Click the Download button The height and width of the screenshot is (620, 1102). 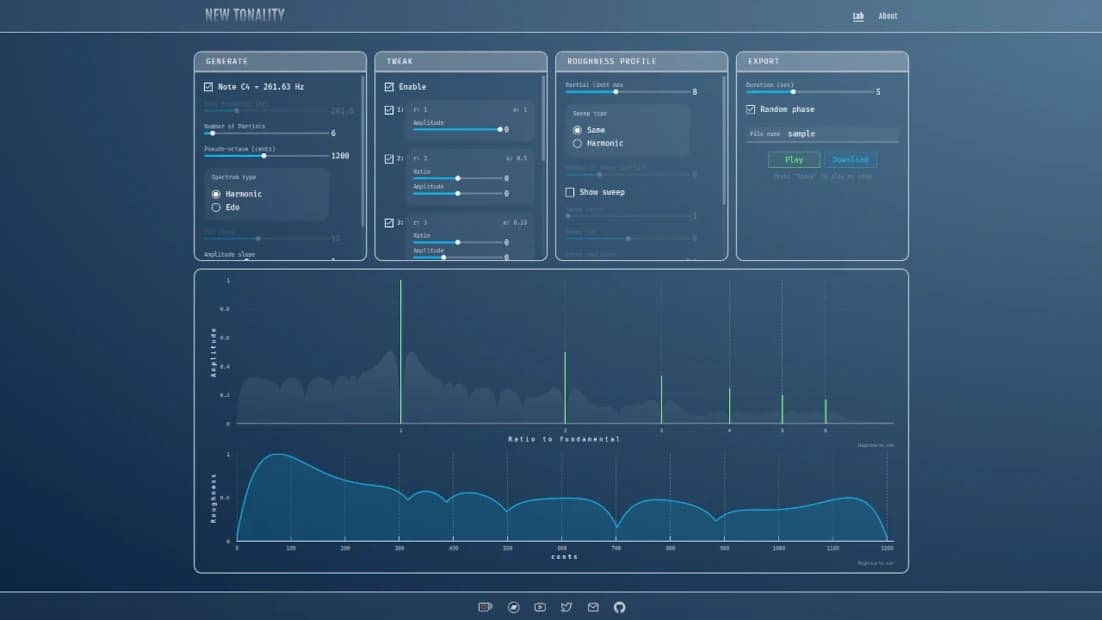[850, 160]
